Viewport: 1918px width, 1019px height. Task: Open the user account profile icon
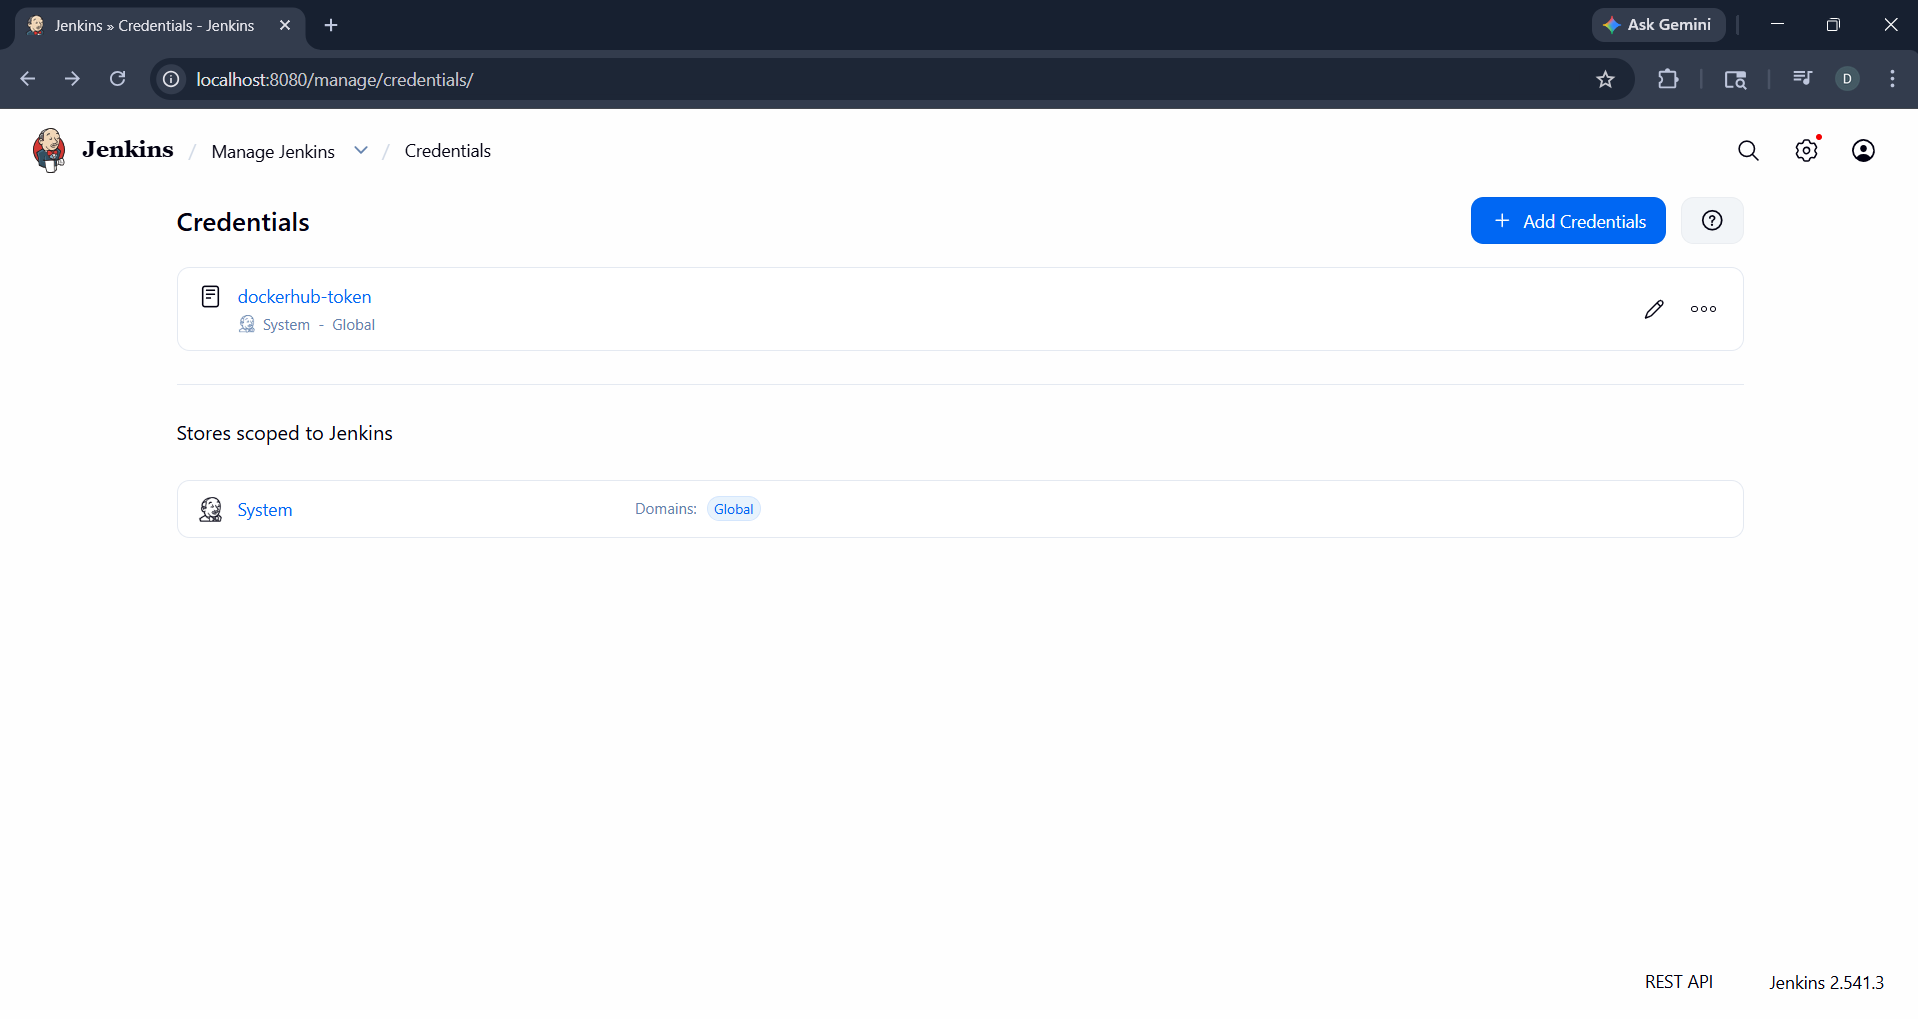tap(1863, 150)
